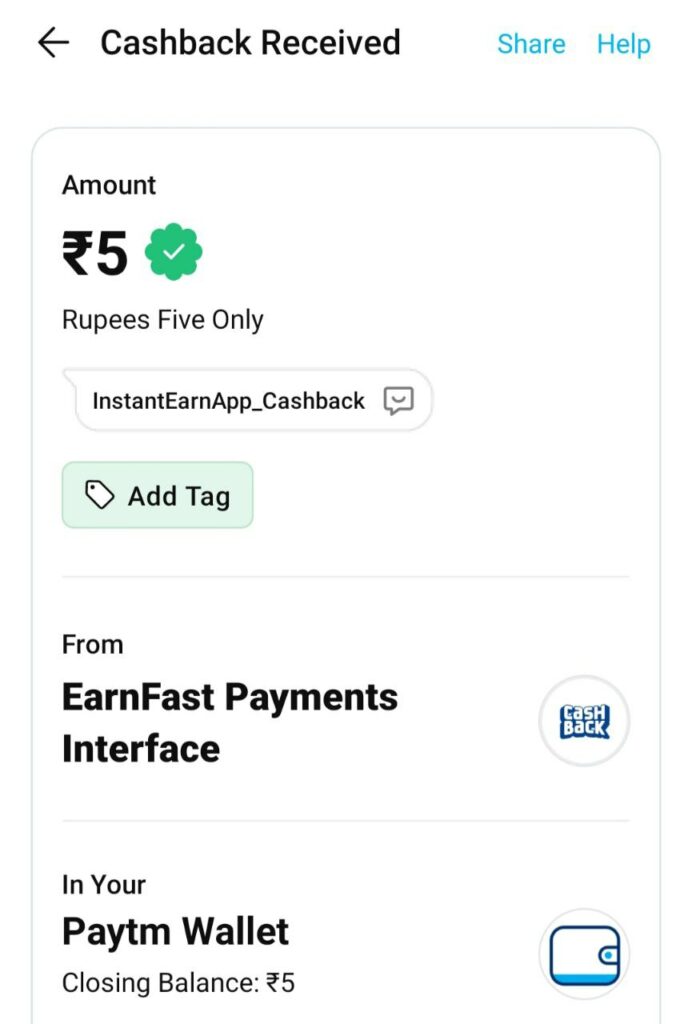Screen dimensions: 692x1024
Task: Tap the From label
Action: tap(93, 645)
